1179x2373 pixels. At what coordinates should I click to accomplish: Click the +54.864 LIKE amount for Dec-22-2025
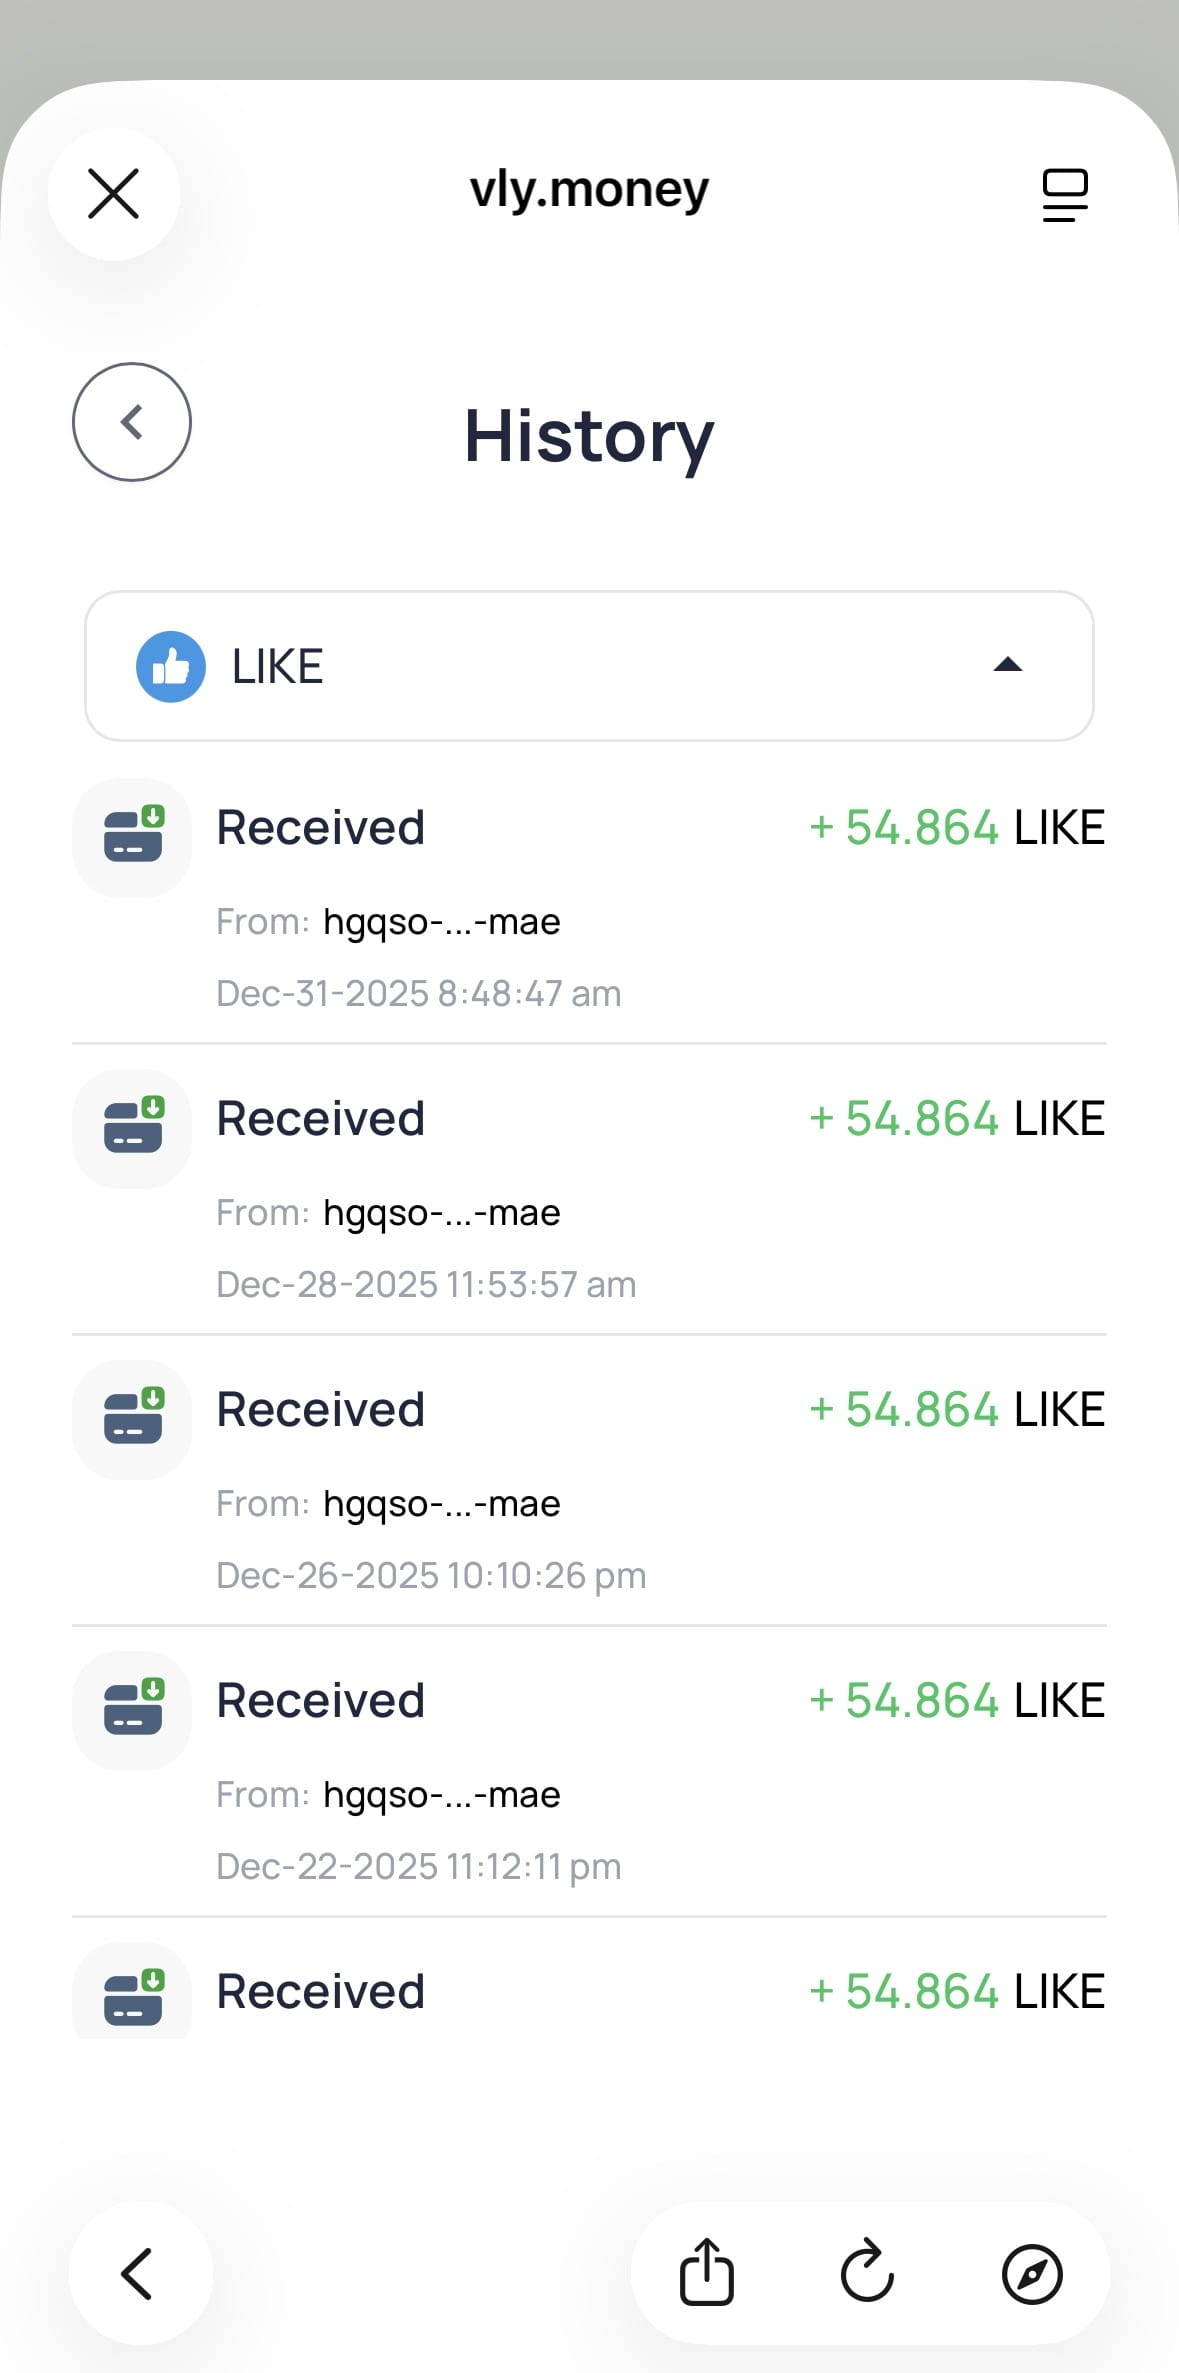click(956, 1701)
